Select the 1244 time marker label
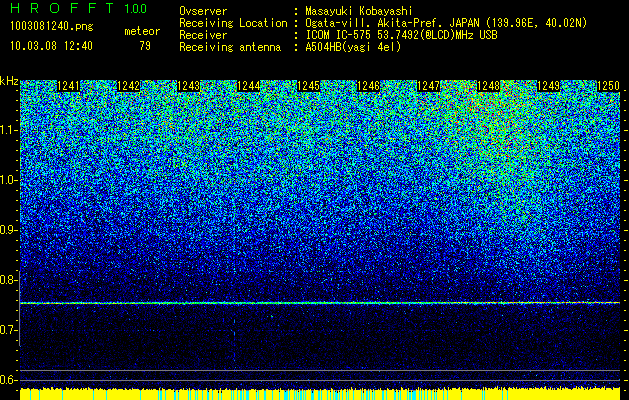Screen dimensions: 629x400 coord(249,86)
